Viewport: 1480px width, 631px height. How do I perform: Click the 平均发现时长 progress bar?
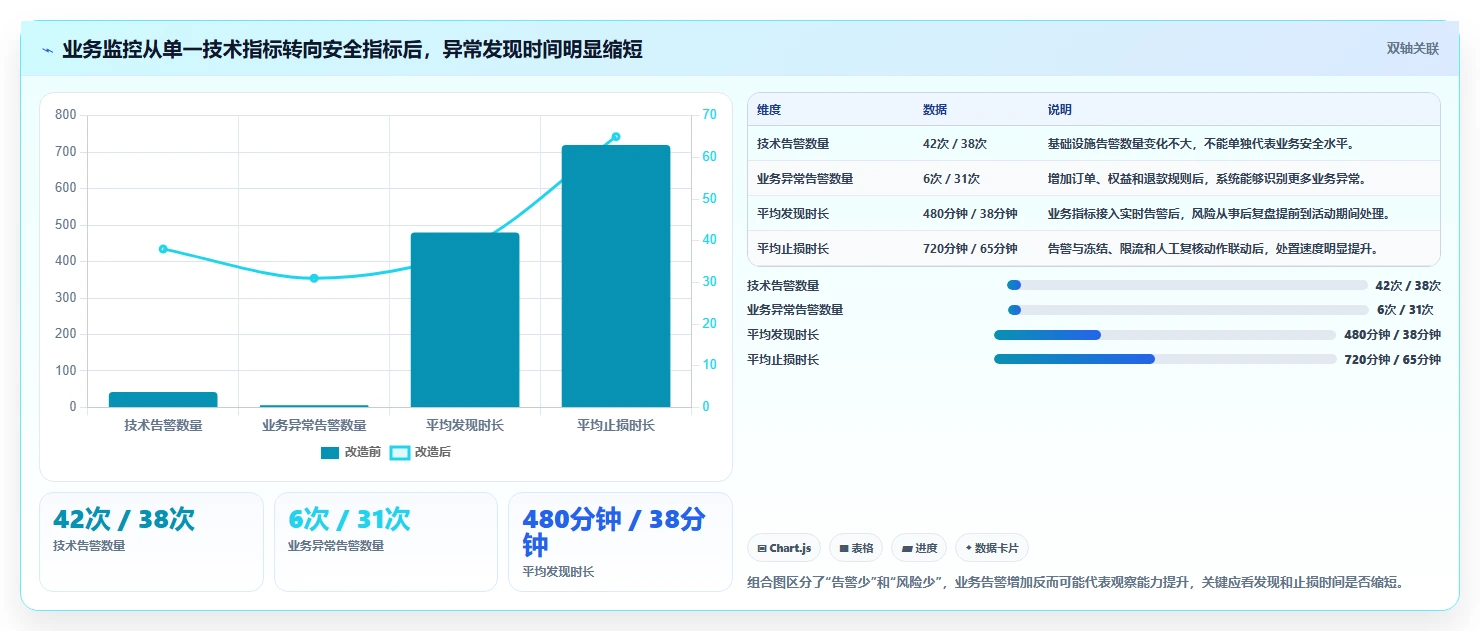[1165, 335]
